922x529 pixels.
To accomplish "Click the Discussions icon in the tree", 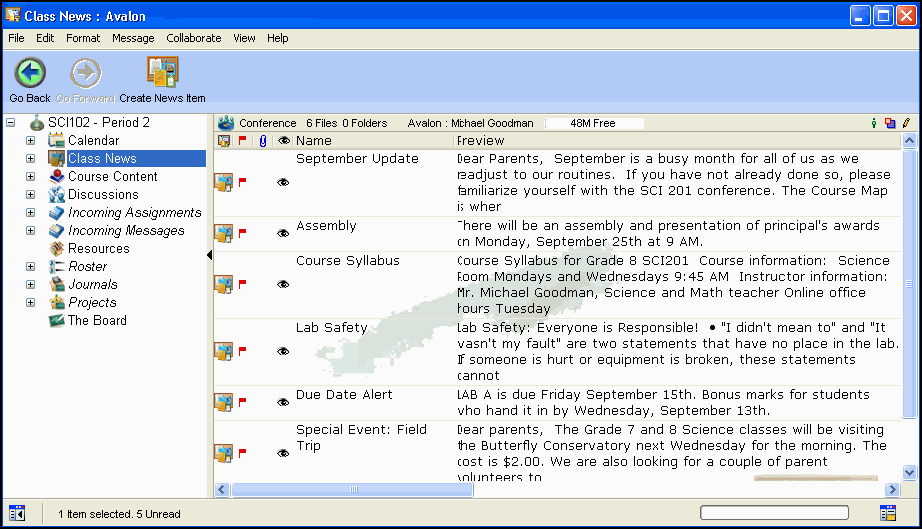I will point(57,195).
